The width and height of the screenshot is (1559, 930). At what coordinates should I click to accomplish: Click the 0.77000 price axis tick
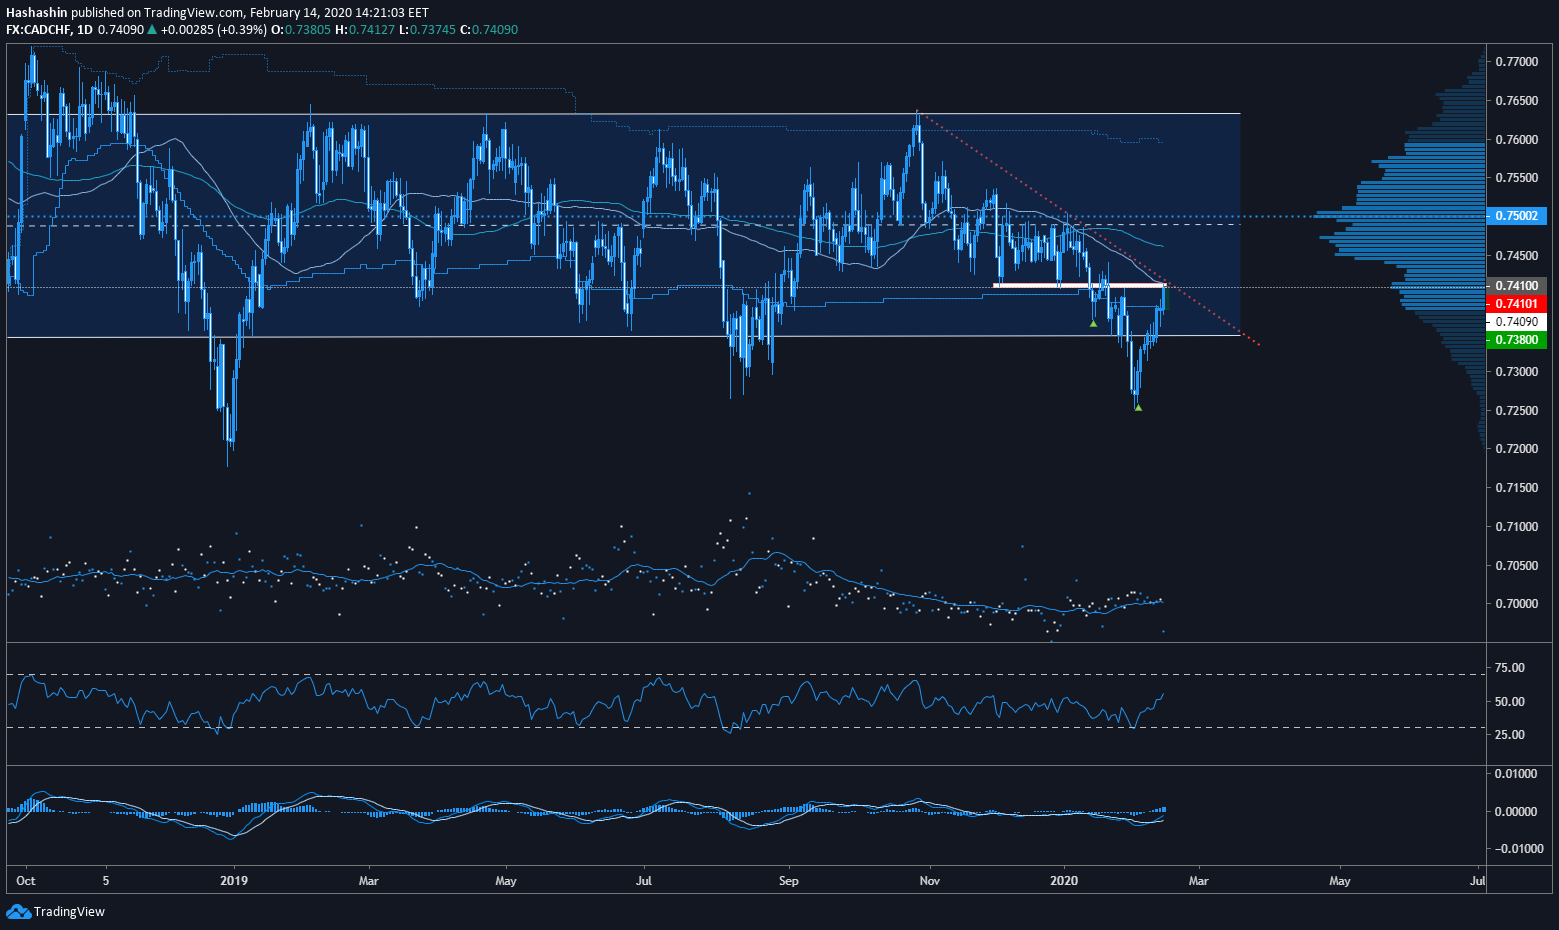click(1517, 62)
